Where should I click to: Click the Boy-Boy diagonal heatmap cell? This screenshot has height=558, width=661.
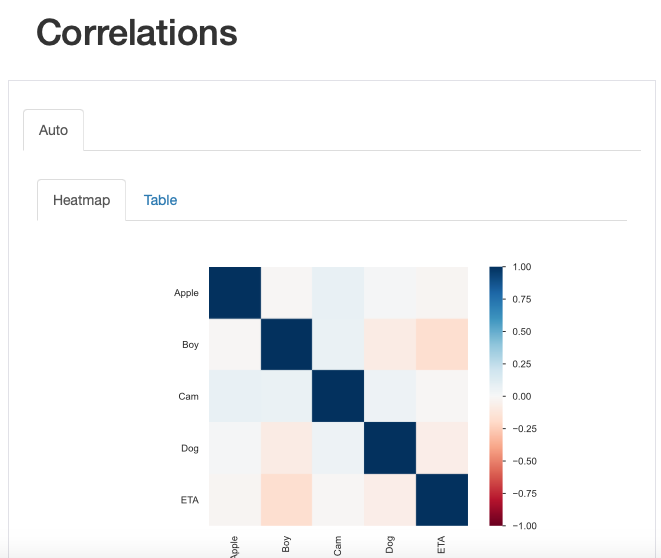(x=286, y=344)
